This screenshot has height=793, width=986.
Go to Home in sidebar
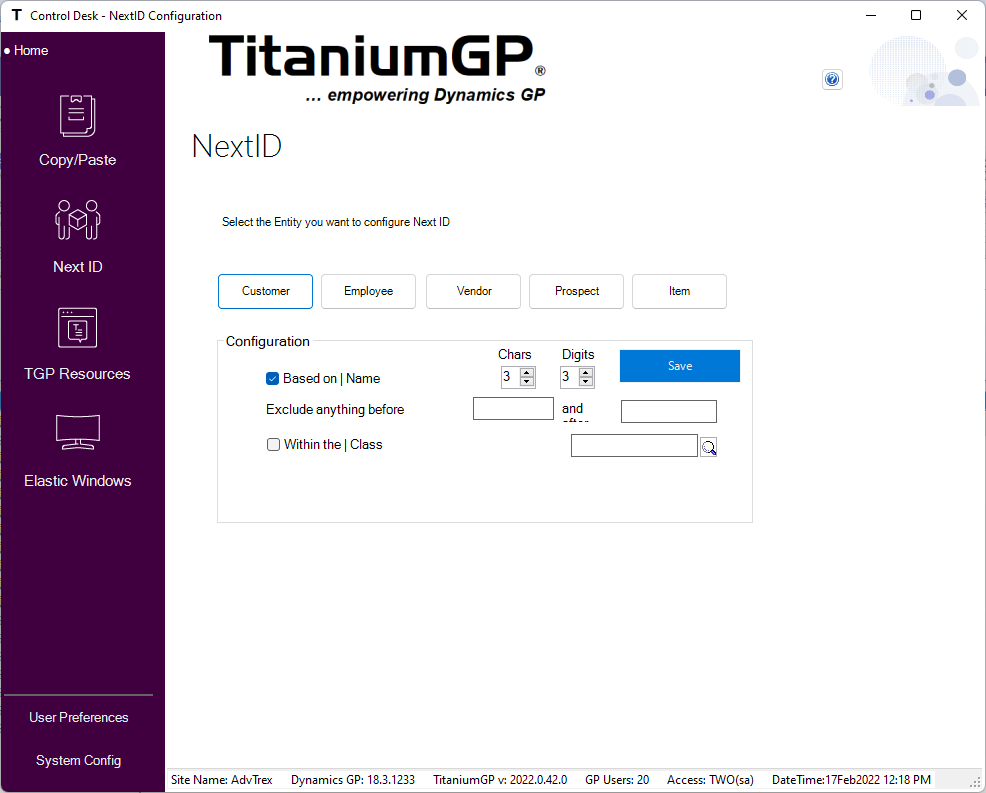coord(31,50)
